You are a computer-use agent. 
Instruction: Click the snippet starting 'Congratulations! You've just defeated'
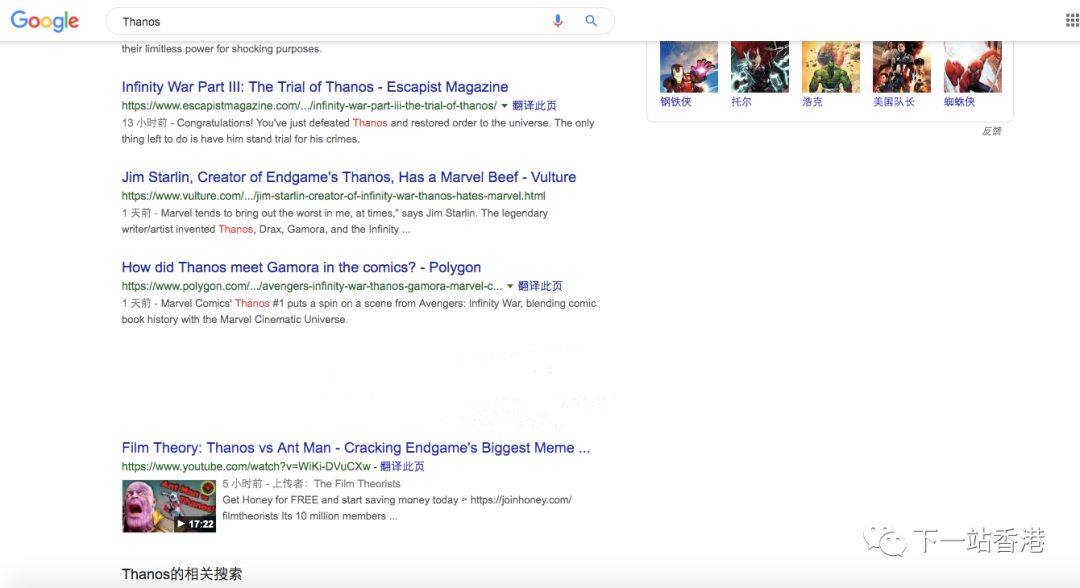point(358,131)
